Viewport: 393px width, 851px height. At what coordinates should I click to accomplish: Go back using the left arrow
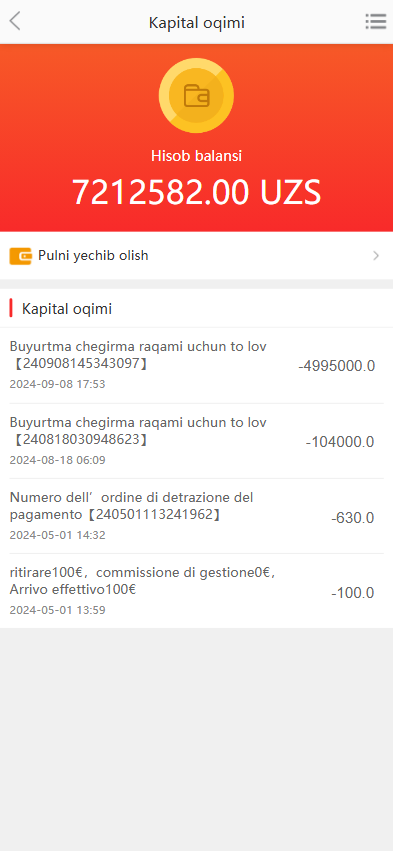click(x=15, y=22)
